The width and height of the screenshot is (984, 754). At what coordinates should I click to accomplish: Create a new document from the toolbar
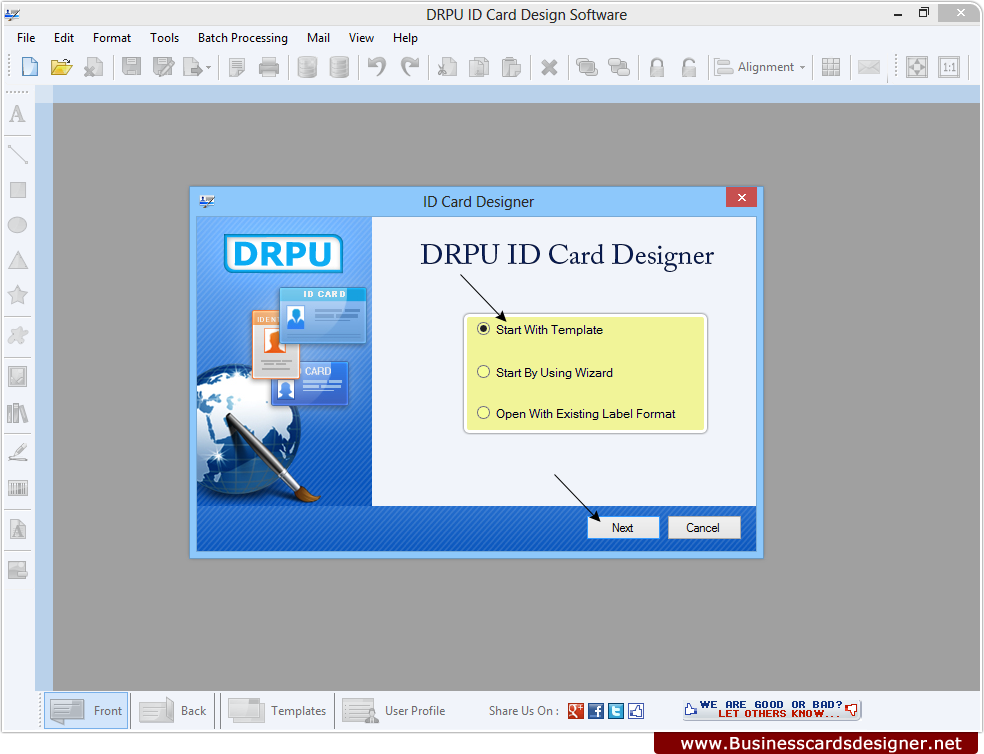(29, 67)
